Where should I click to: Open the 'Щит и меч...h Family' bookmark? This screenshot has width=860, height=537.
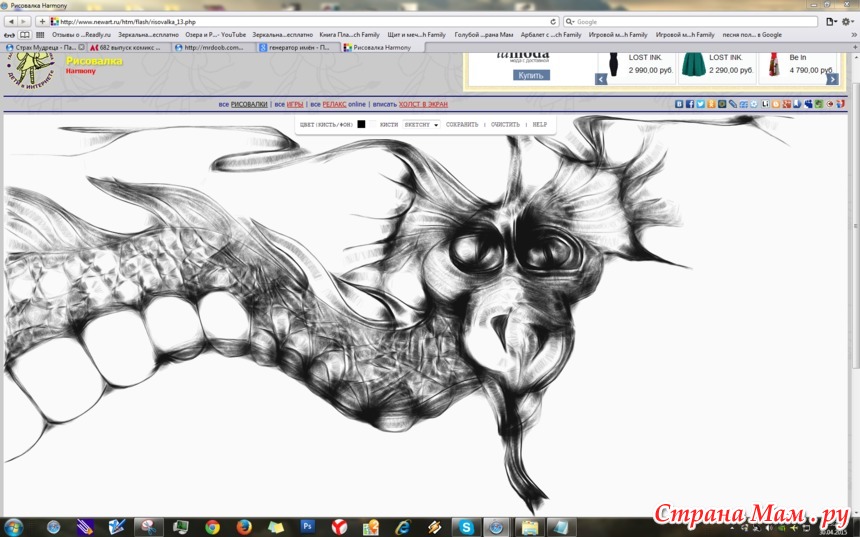coord(416,35)
